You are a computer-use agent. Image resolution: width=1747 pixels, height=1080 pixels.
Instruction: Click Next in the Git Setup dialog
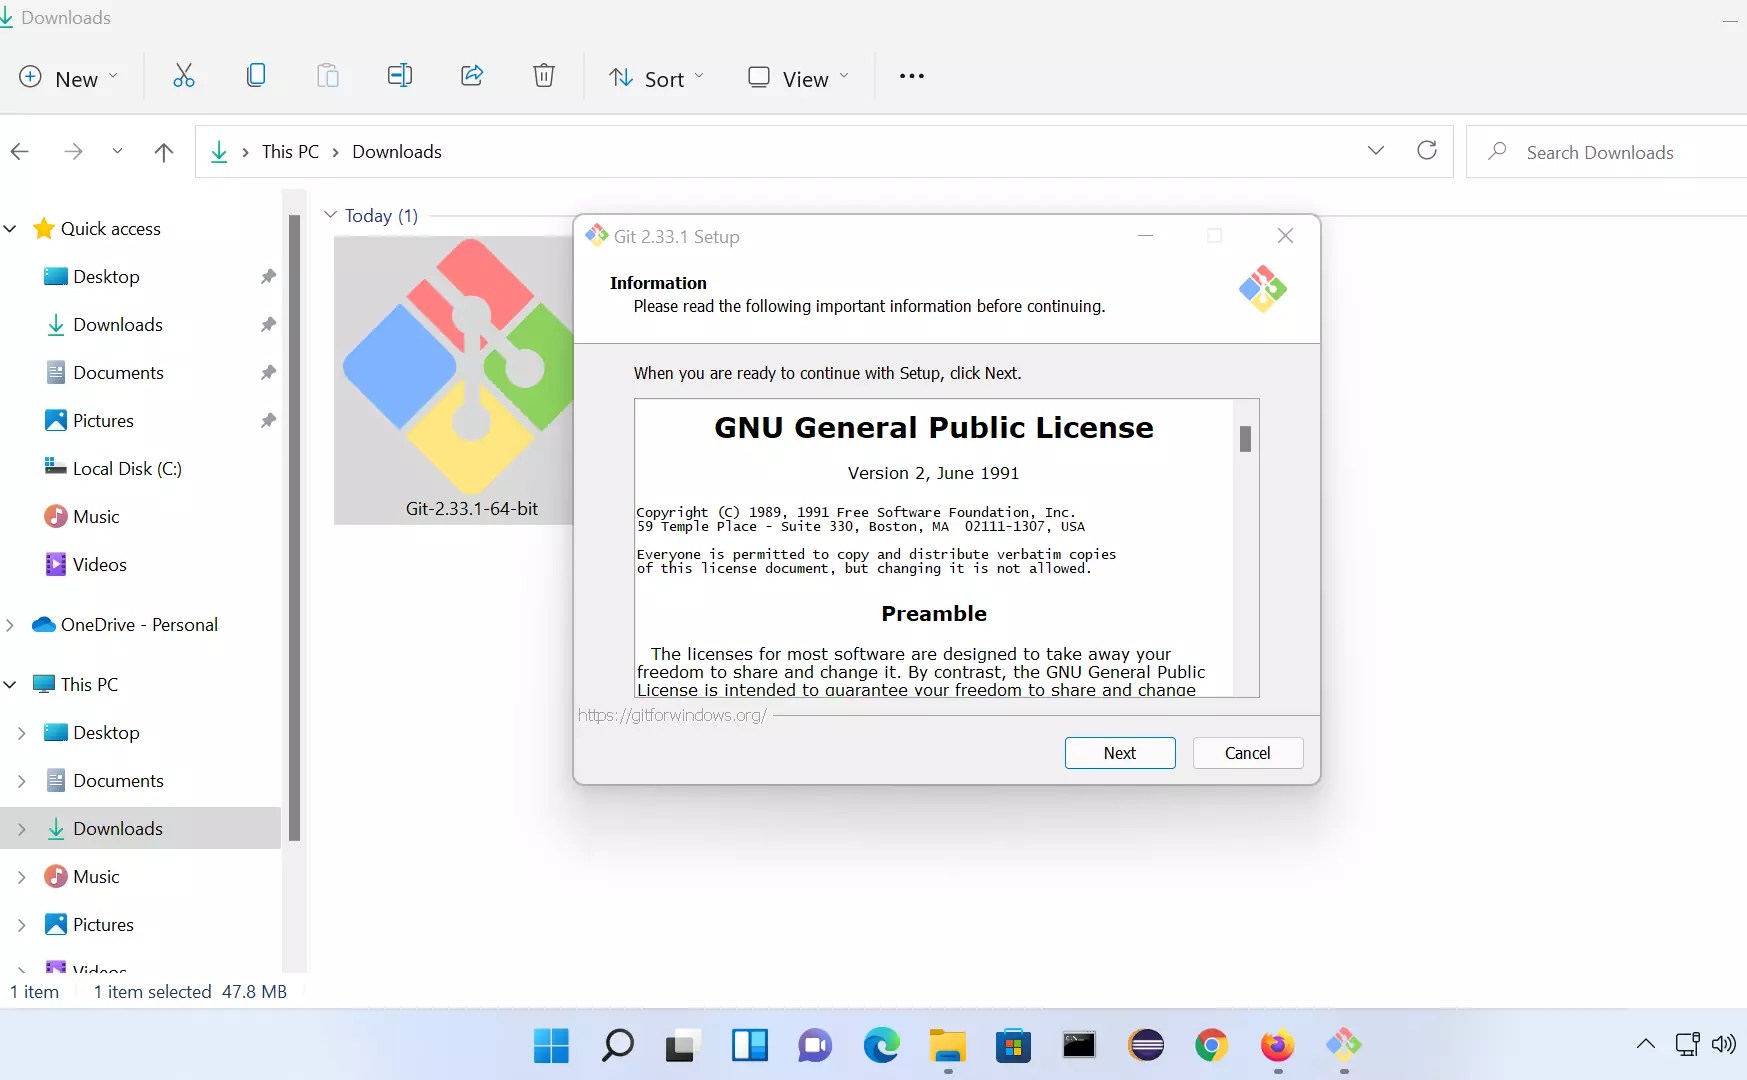tap(1120, 753)
